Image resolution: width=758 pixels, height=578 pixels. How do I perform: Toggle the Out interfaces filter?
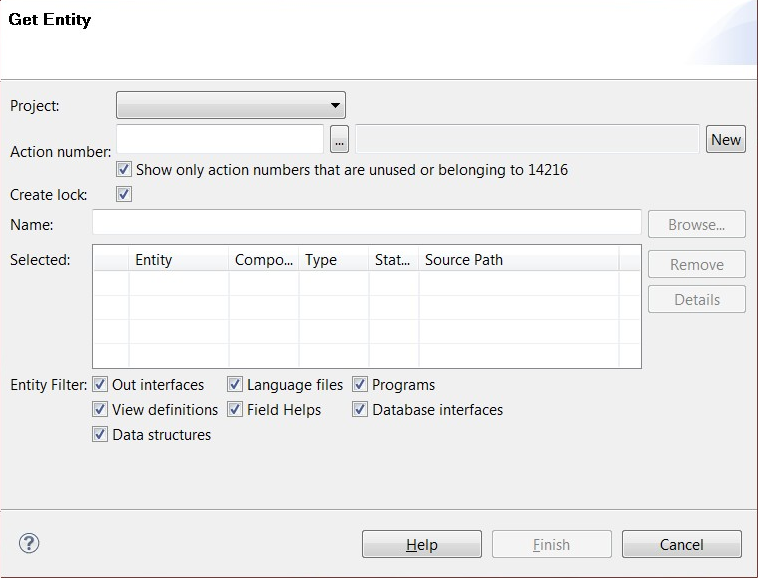pos(100,385)
